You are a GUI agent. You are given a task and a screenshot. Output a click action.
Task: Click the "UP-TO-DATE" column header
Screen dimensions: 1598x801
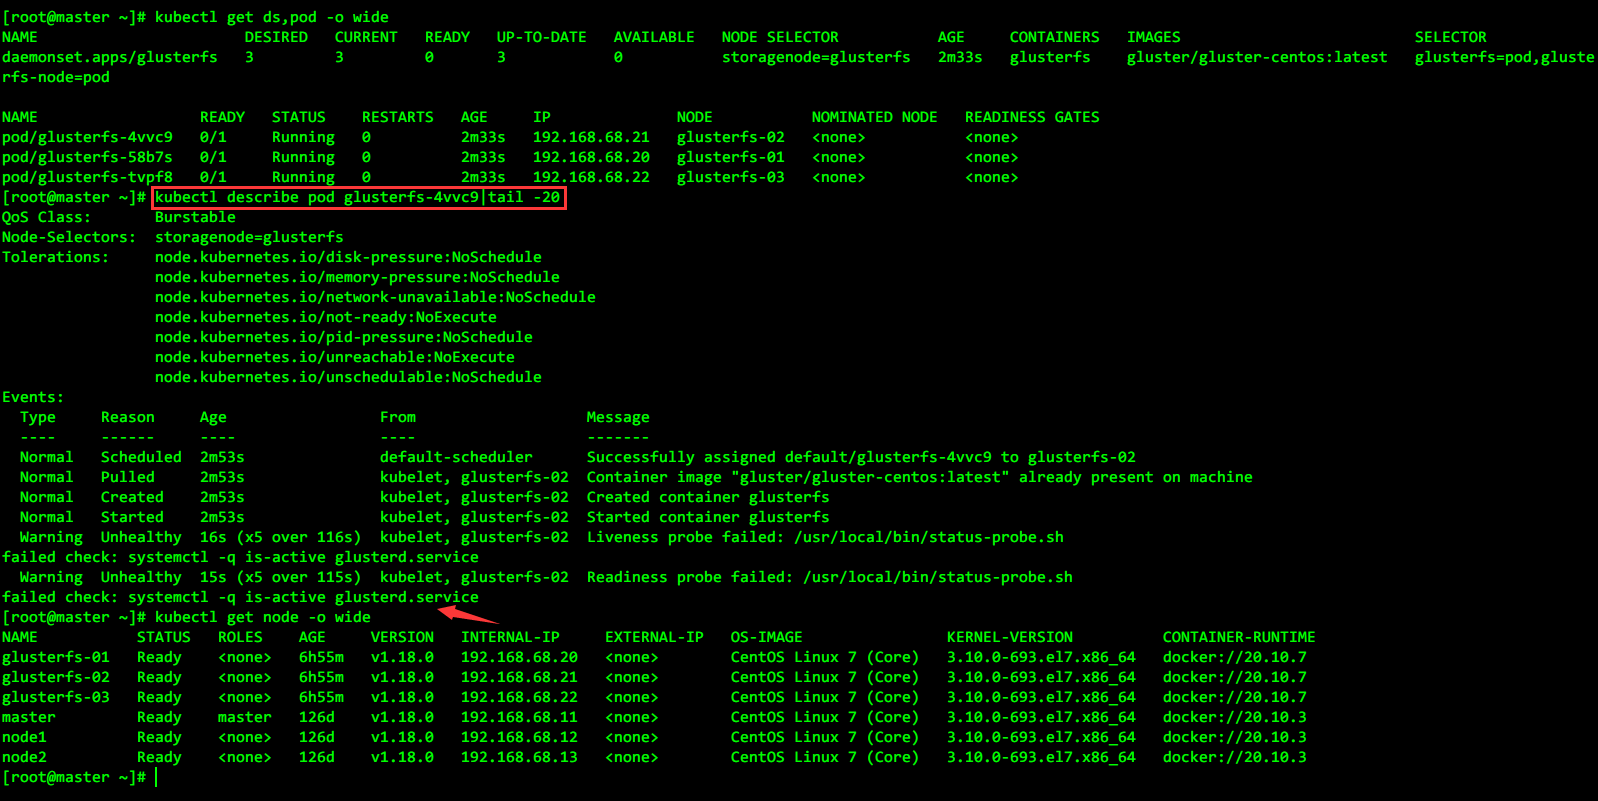pyautogui.click(x=542, y=37)
